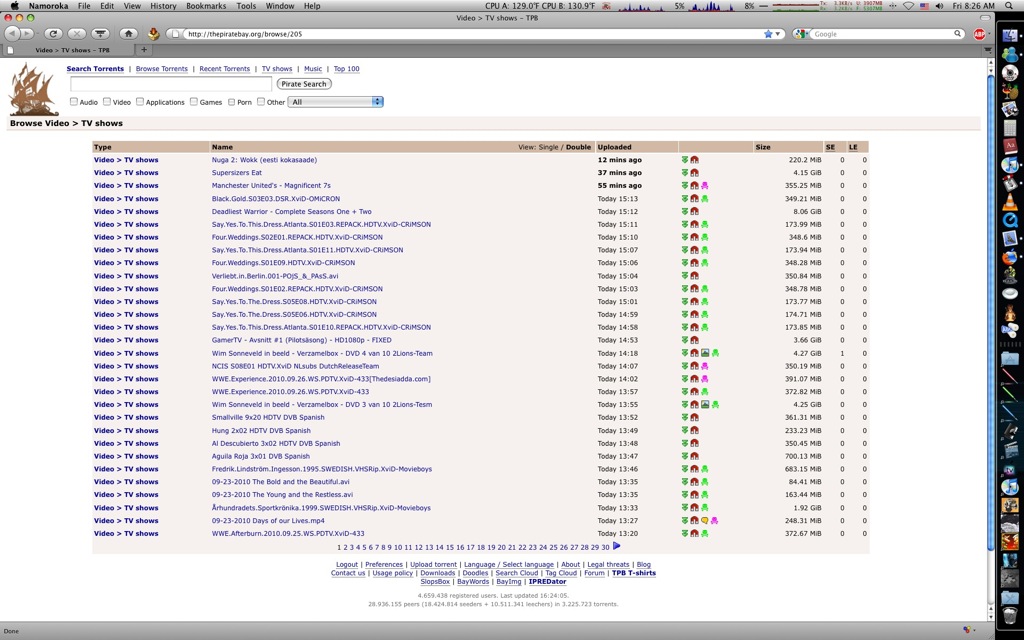Open the Tools menu
The height and width of the screenshot is (640, 1024).
(x=246, y=5)
